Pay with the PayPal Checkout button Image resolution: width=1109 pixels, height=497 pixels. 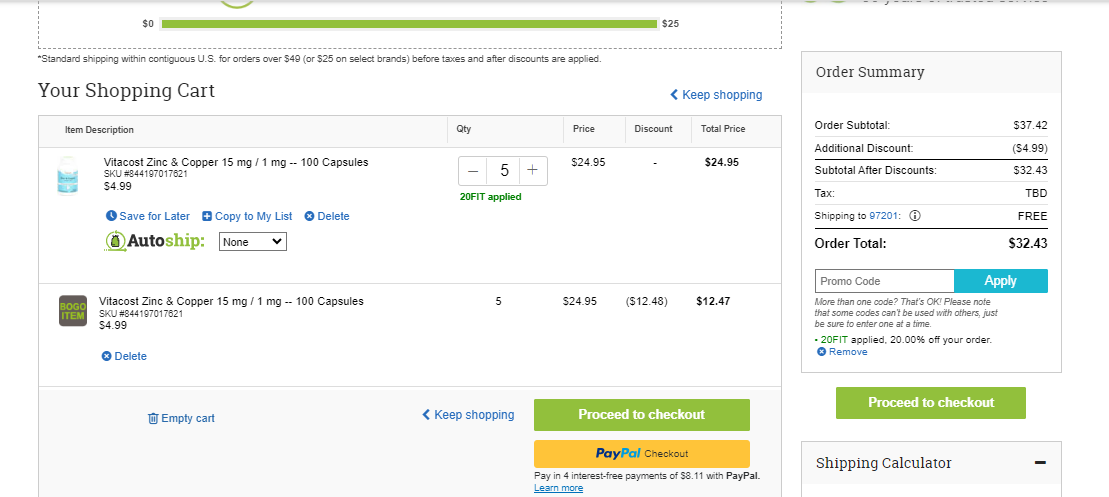point(641,454)
